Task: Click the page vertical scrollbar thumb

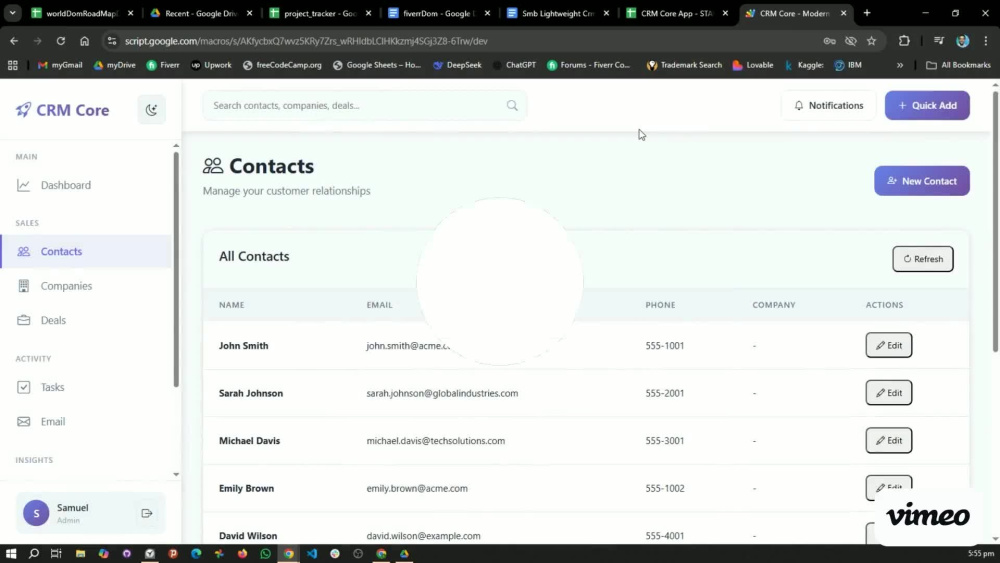Action: 995,221
